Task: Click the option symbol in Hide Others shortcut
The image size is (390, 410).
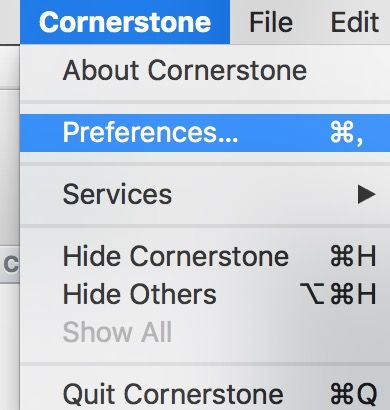Action: (x=312, y=294)
